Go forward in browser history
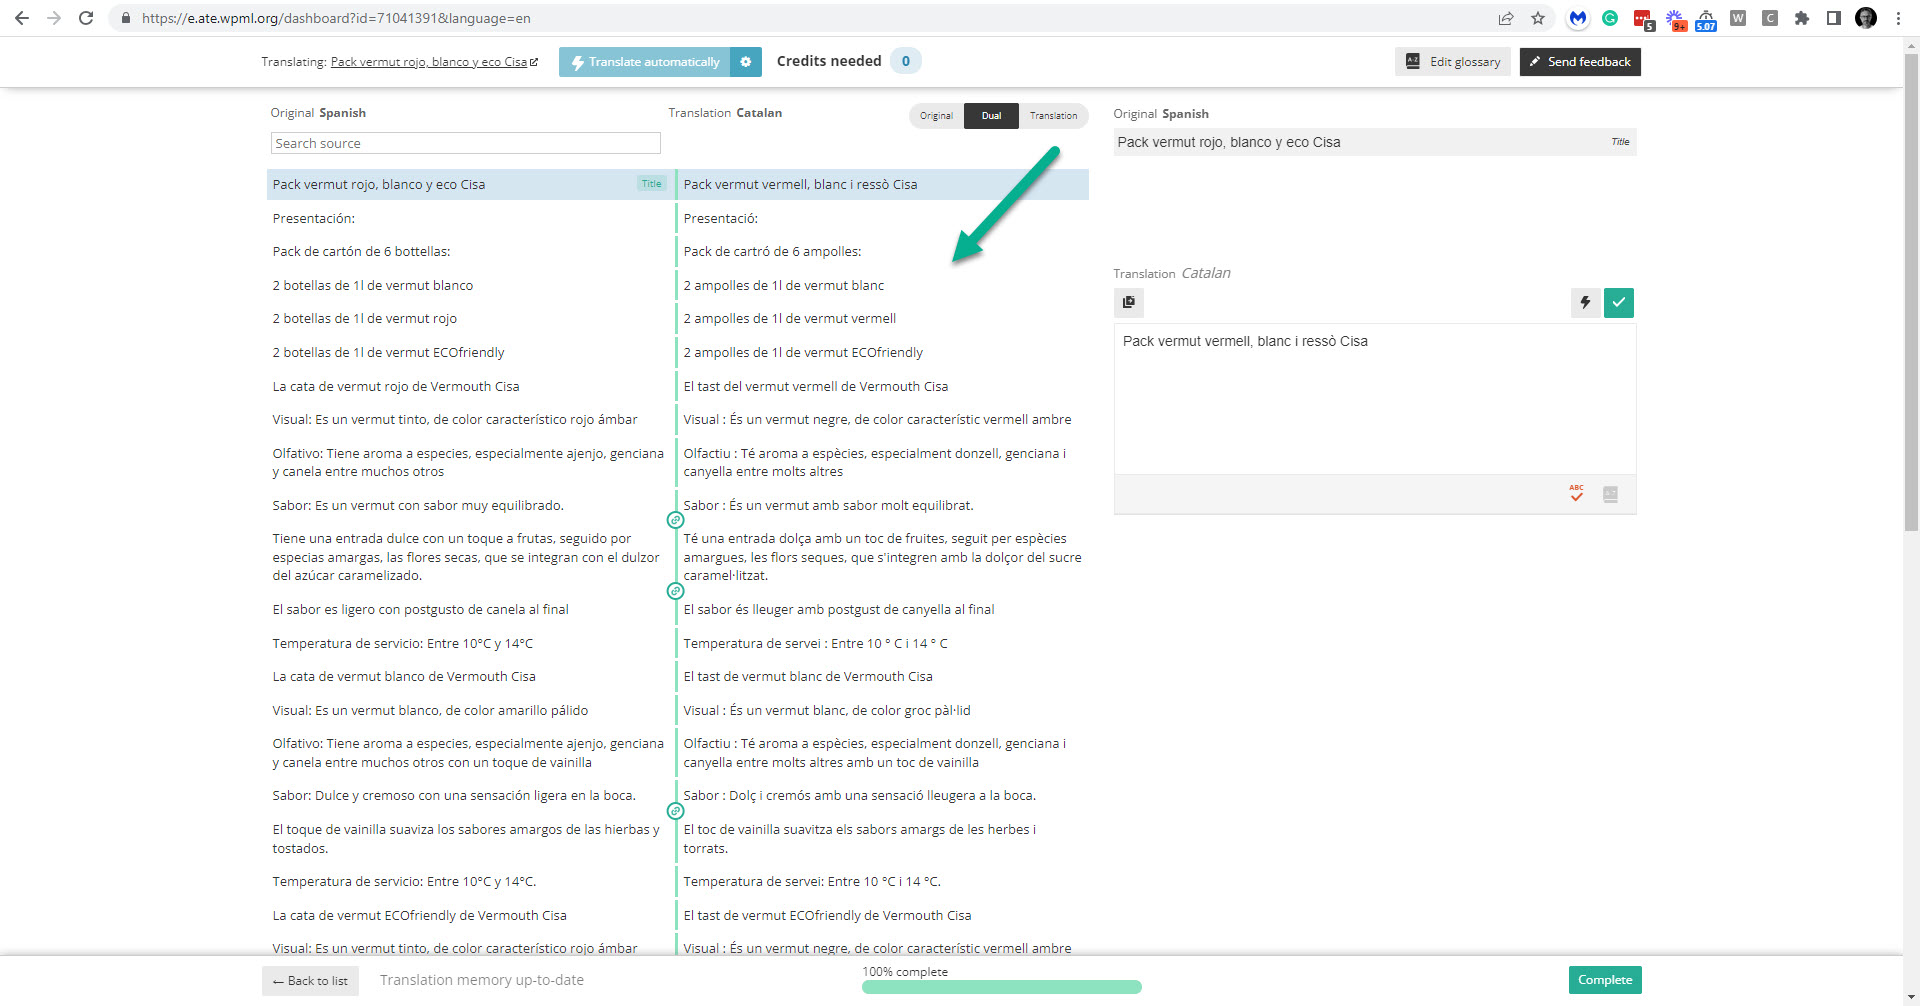 pos(54,18)
